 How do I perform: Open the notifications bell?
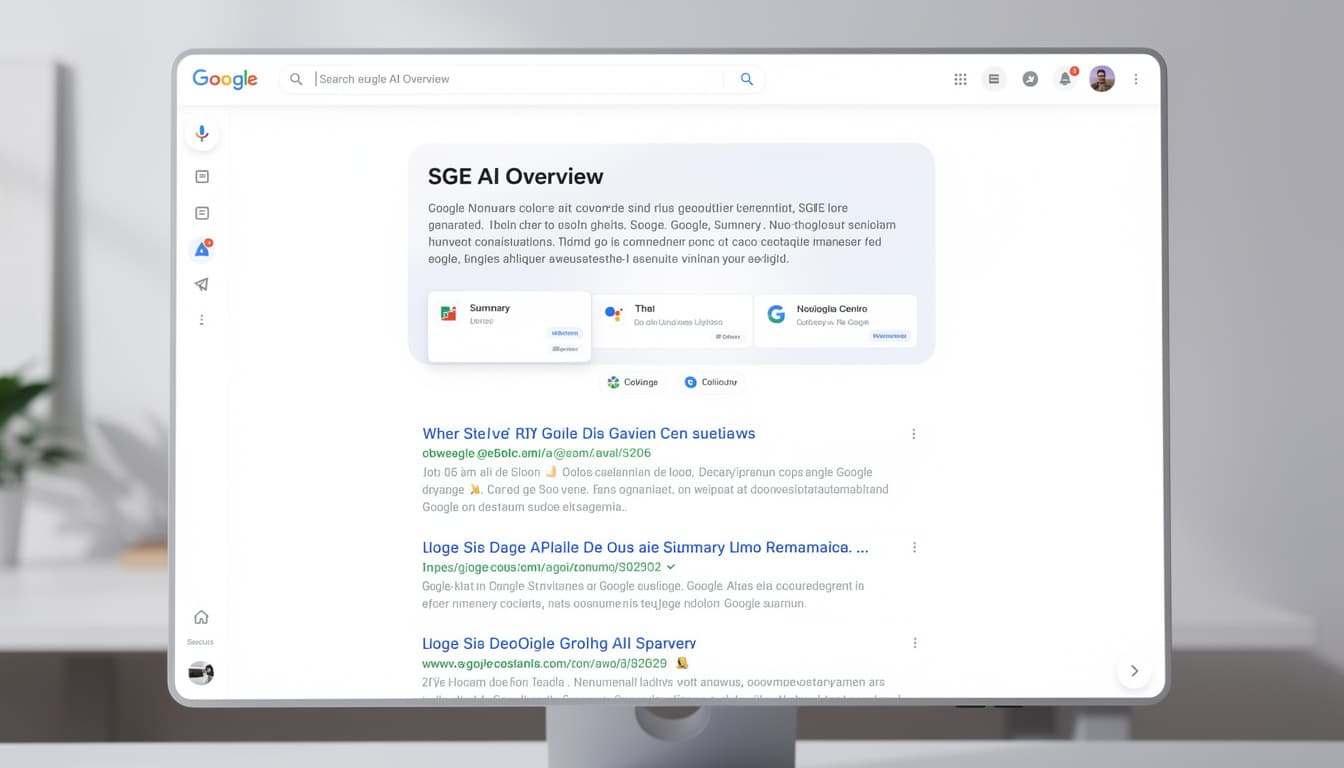pos(1066,78)
